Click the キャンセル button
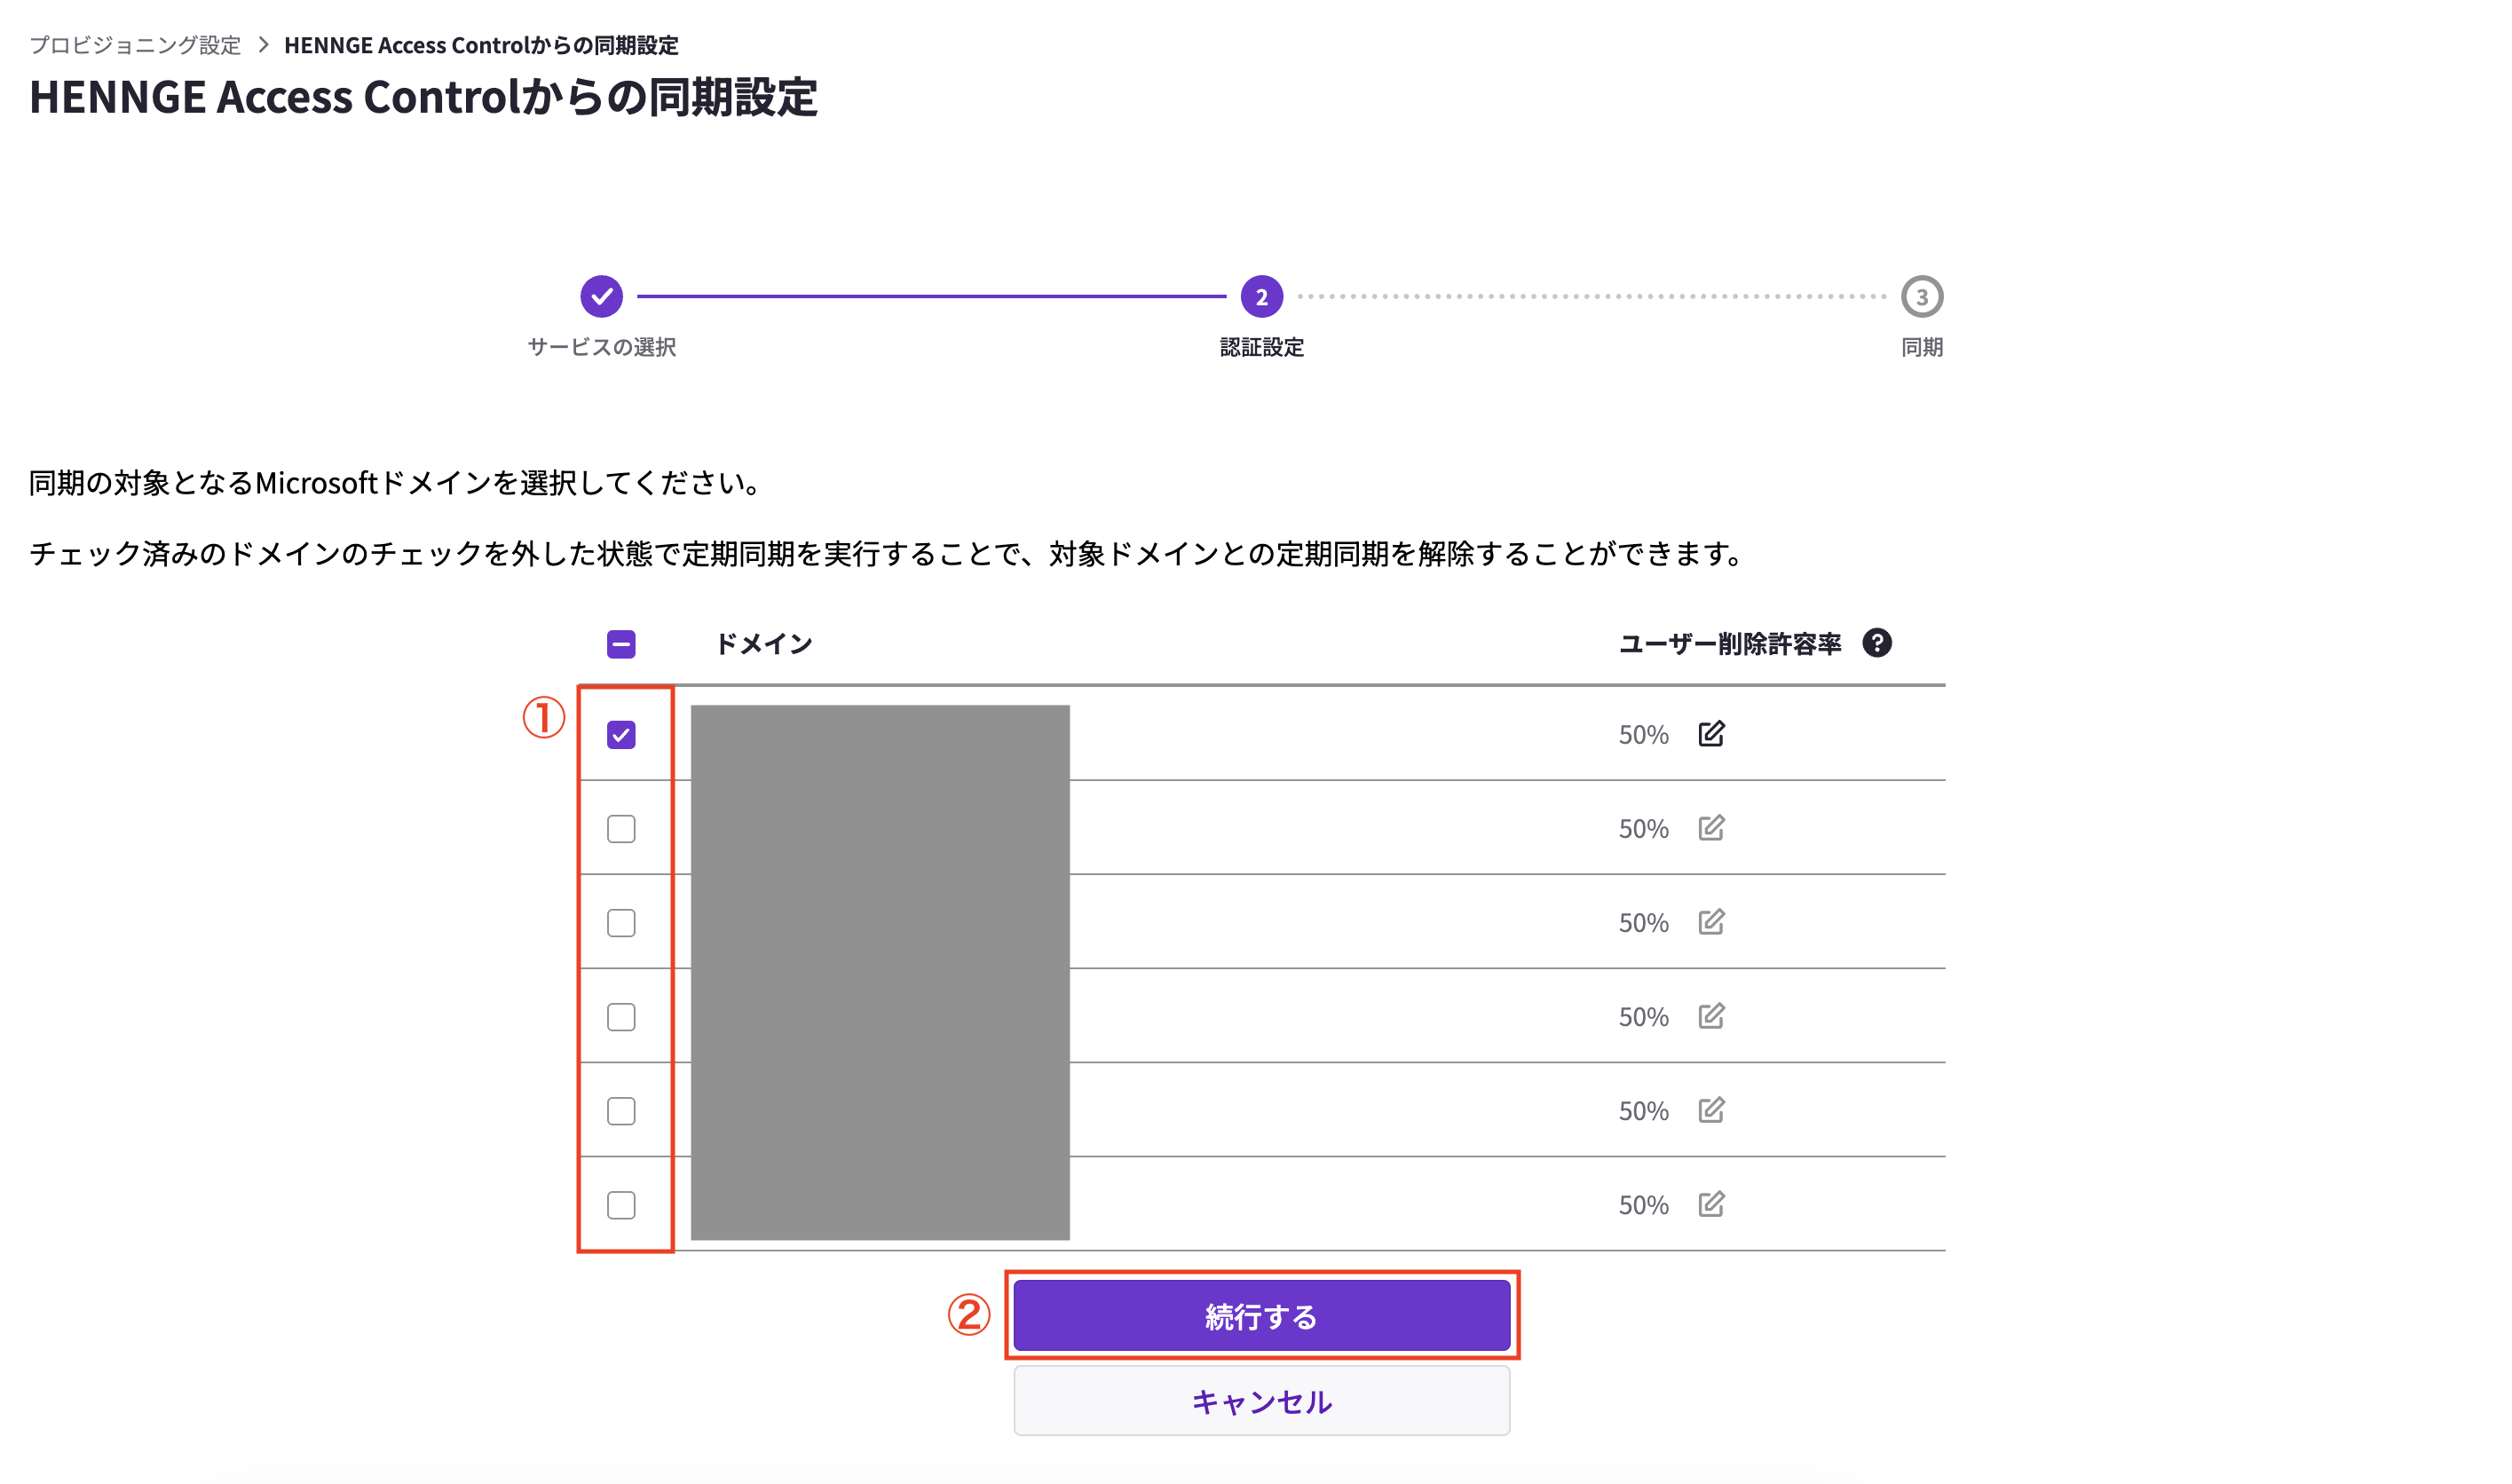The image size is (2512, 1484). pyautogui.click(x=1261, y=1401)
